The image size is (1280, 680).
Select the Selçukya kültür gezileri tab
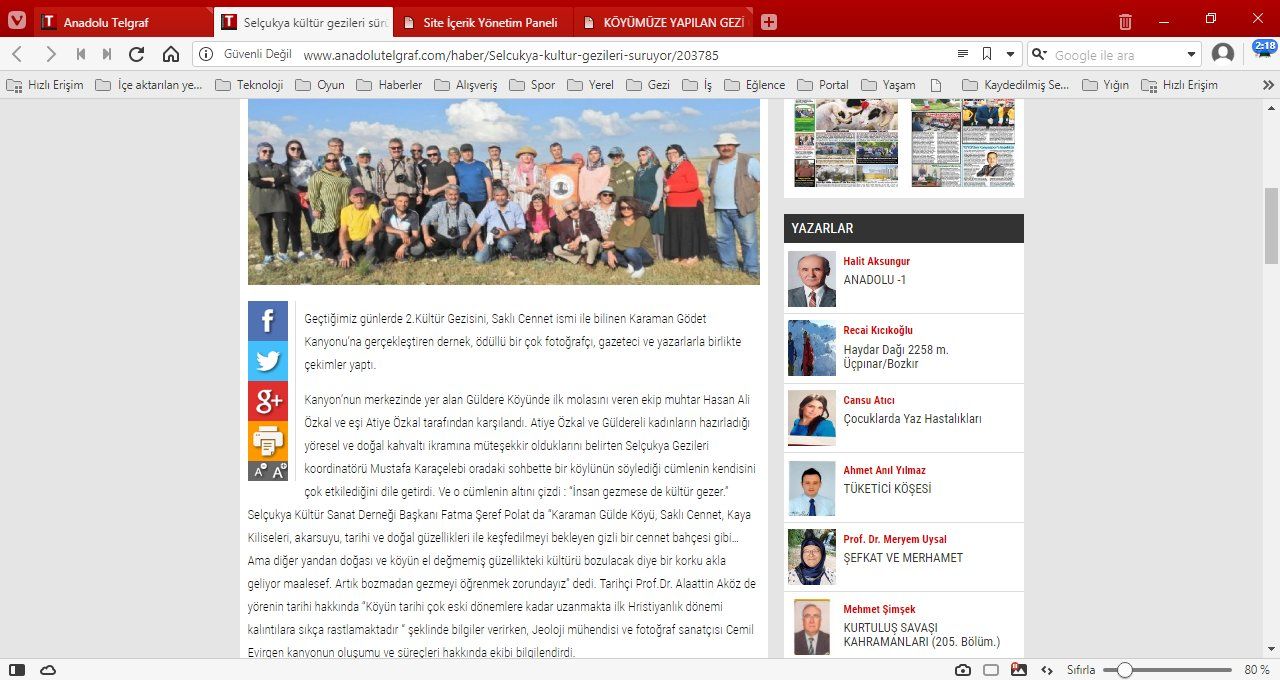(303, 22)
